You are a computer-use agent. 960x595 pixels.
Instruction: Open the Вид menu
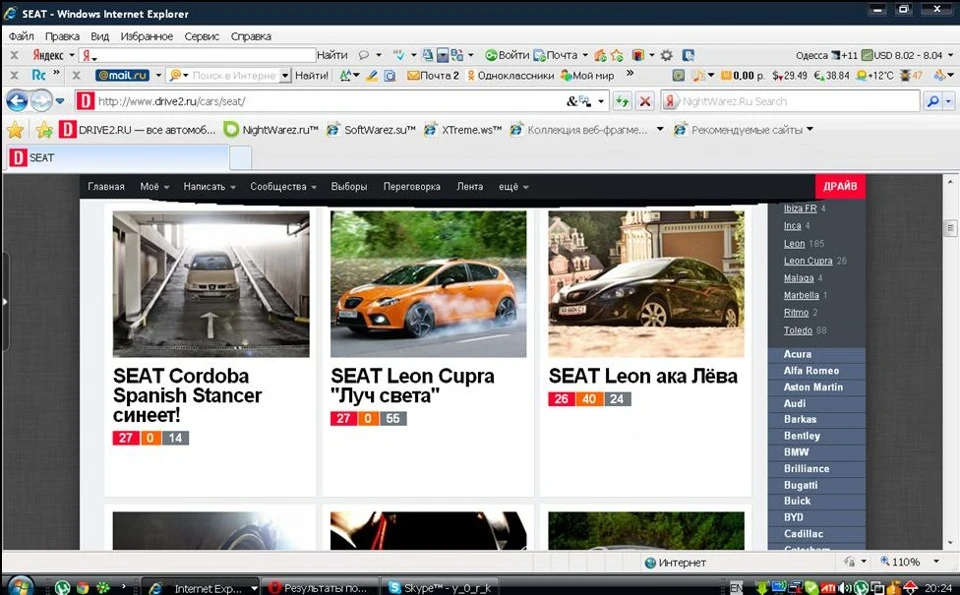coord(100,36)
